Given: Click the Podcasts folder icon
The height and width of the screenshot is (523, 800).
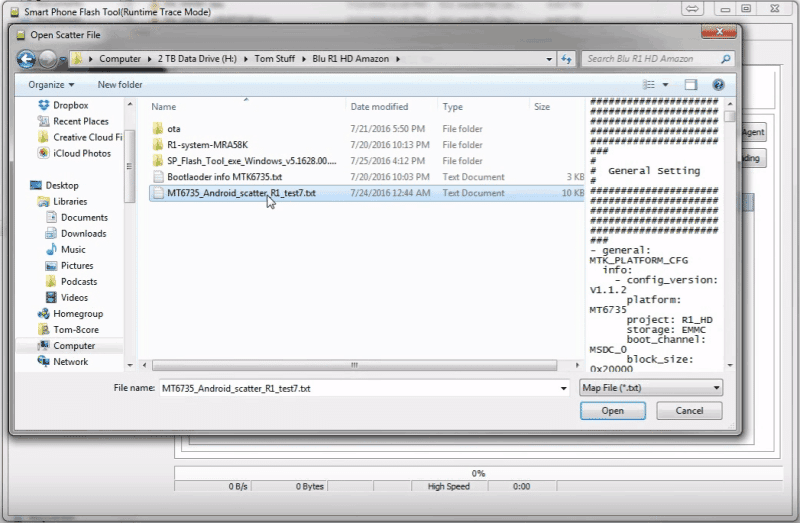Looking at the screenshot, I should tap(52, 282).
